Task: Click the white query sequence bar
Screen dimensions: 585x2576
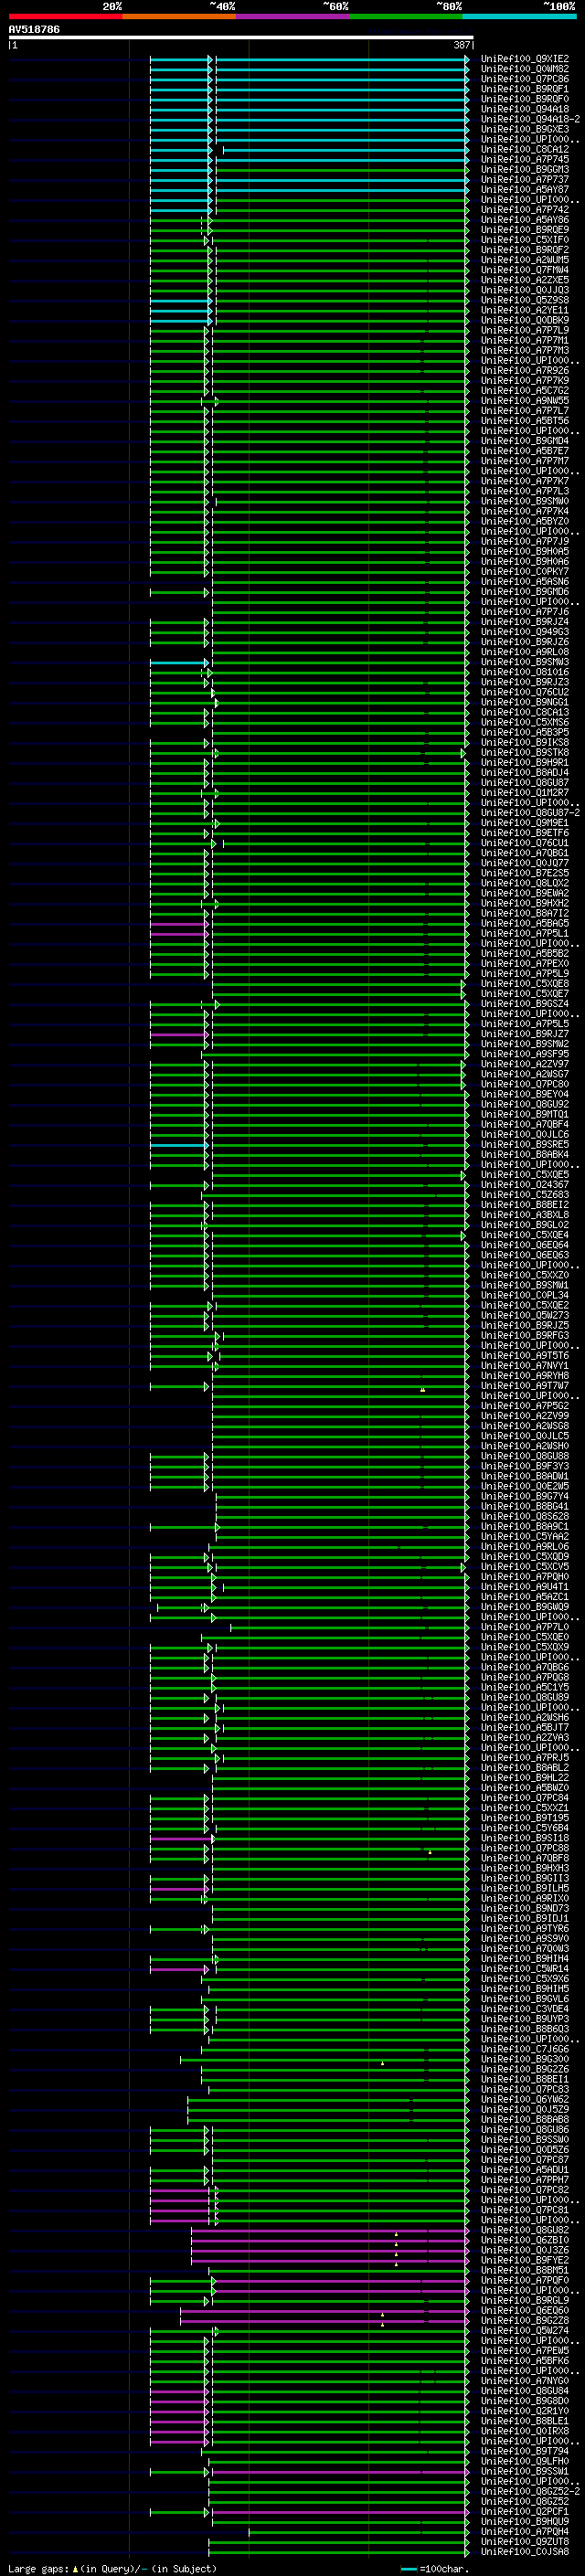Action: [x=241, y=38]
